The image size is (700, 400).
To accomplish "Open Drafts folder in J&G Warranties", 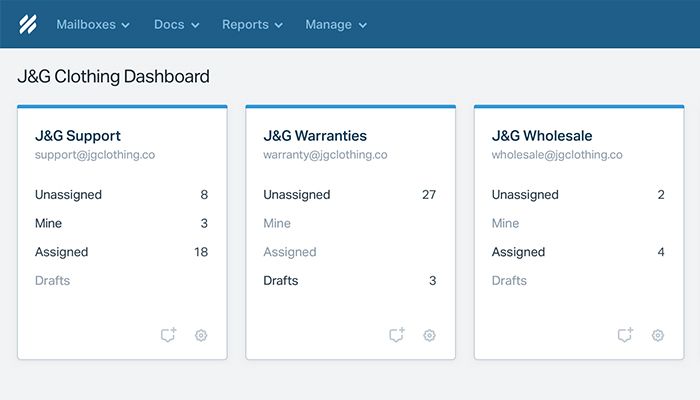I will (281, 281).
